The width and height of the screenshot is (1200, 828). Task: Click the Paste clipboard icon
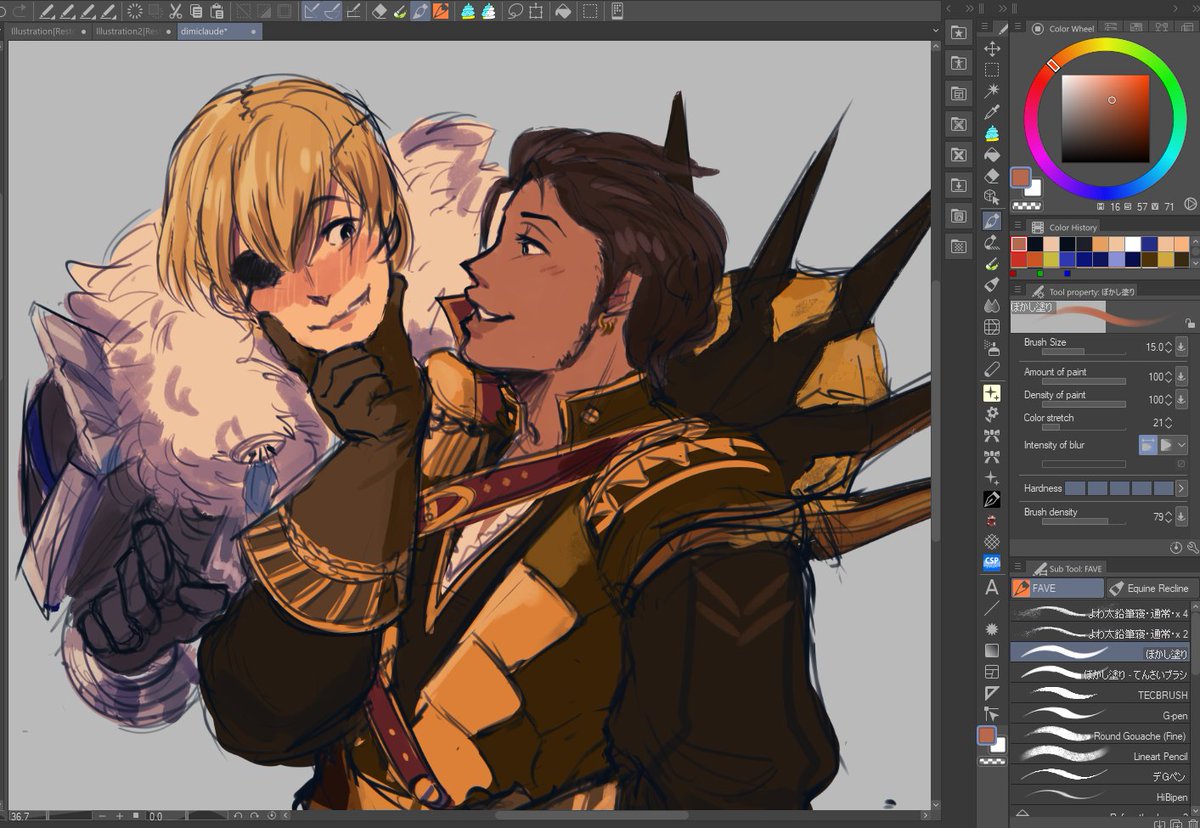point(219,11)
